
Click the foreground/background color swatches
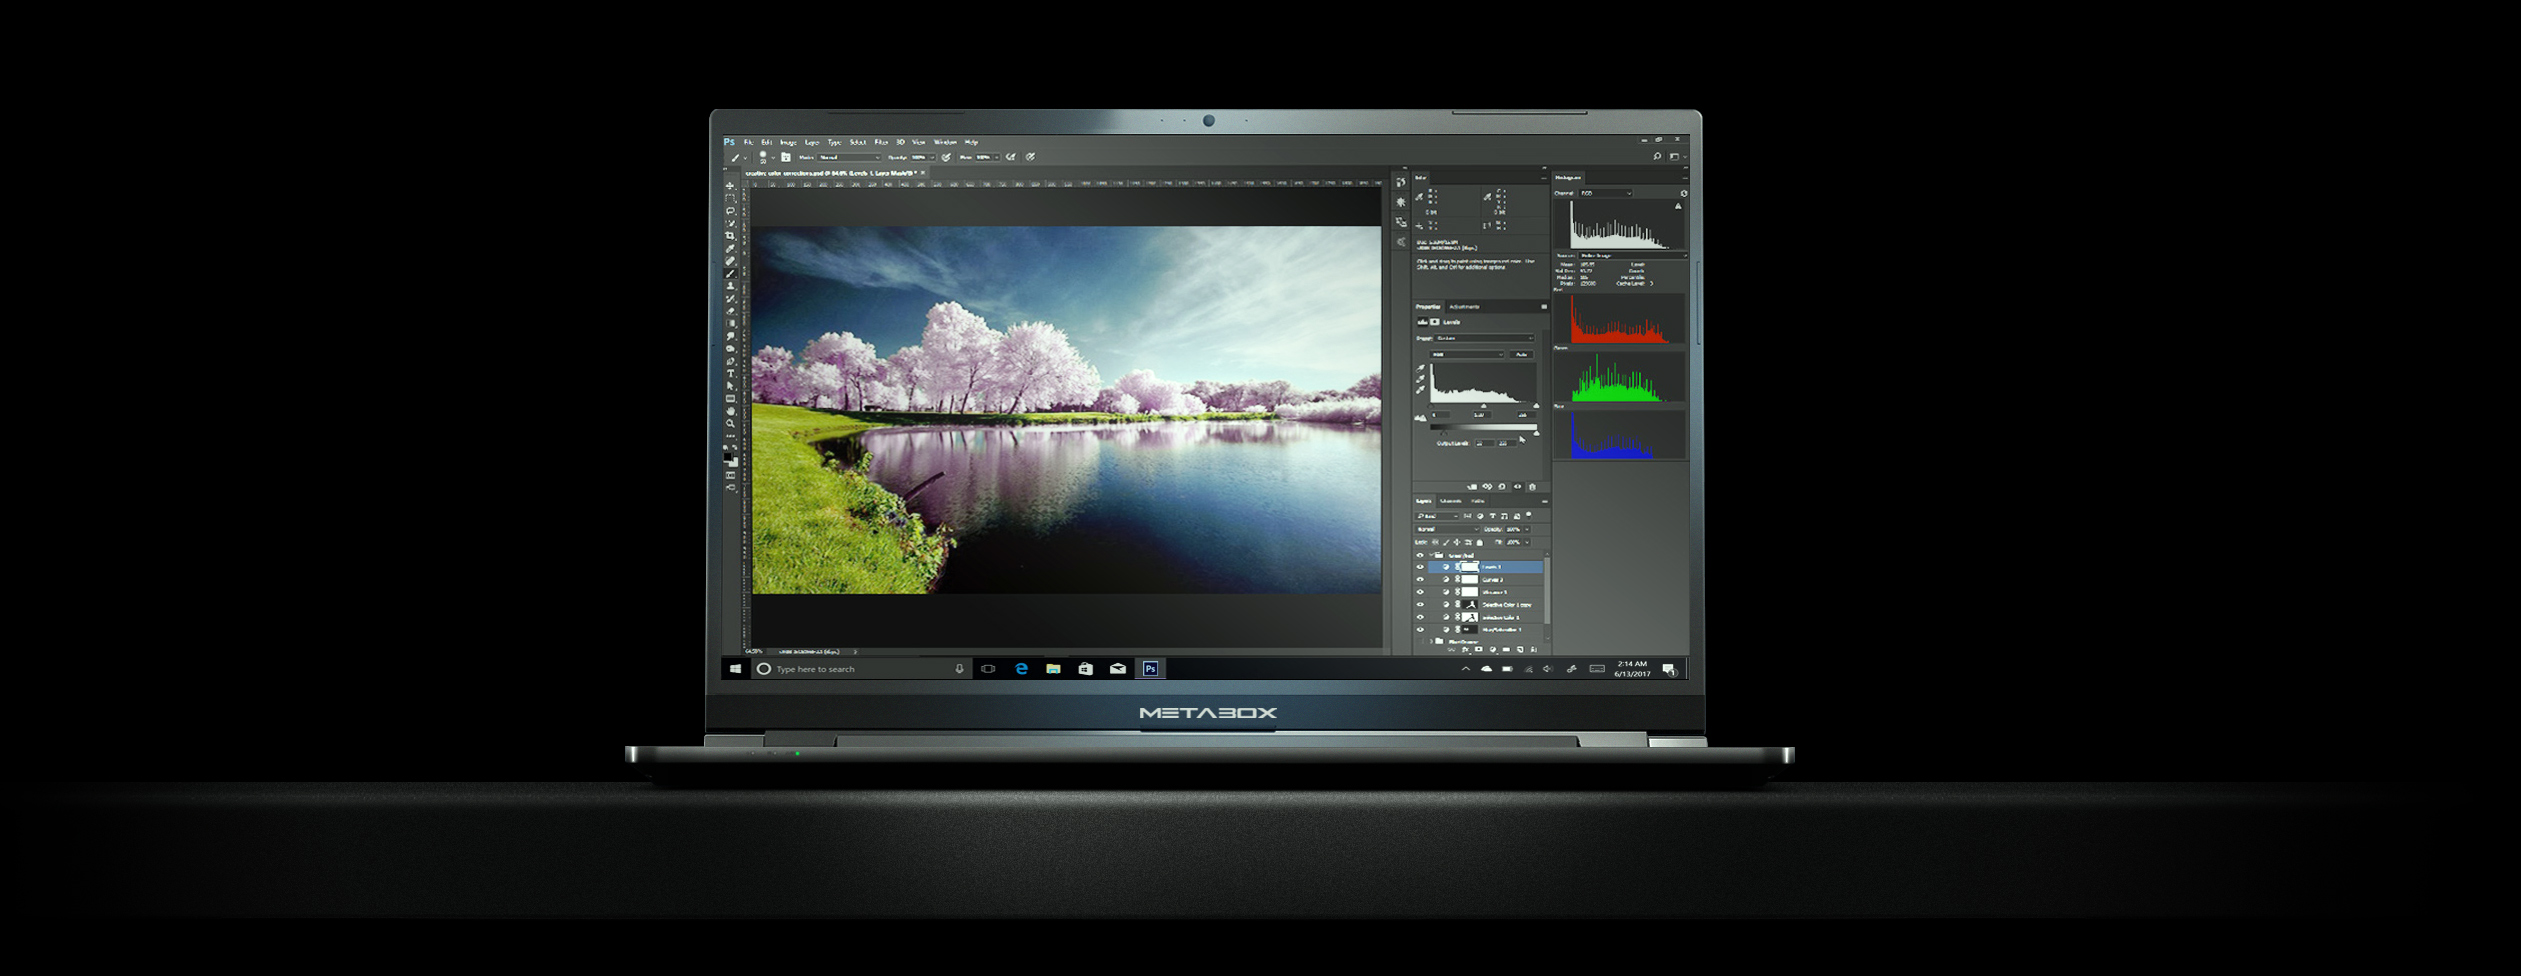[x=731, y=459]
